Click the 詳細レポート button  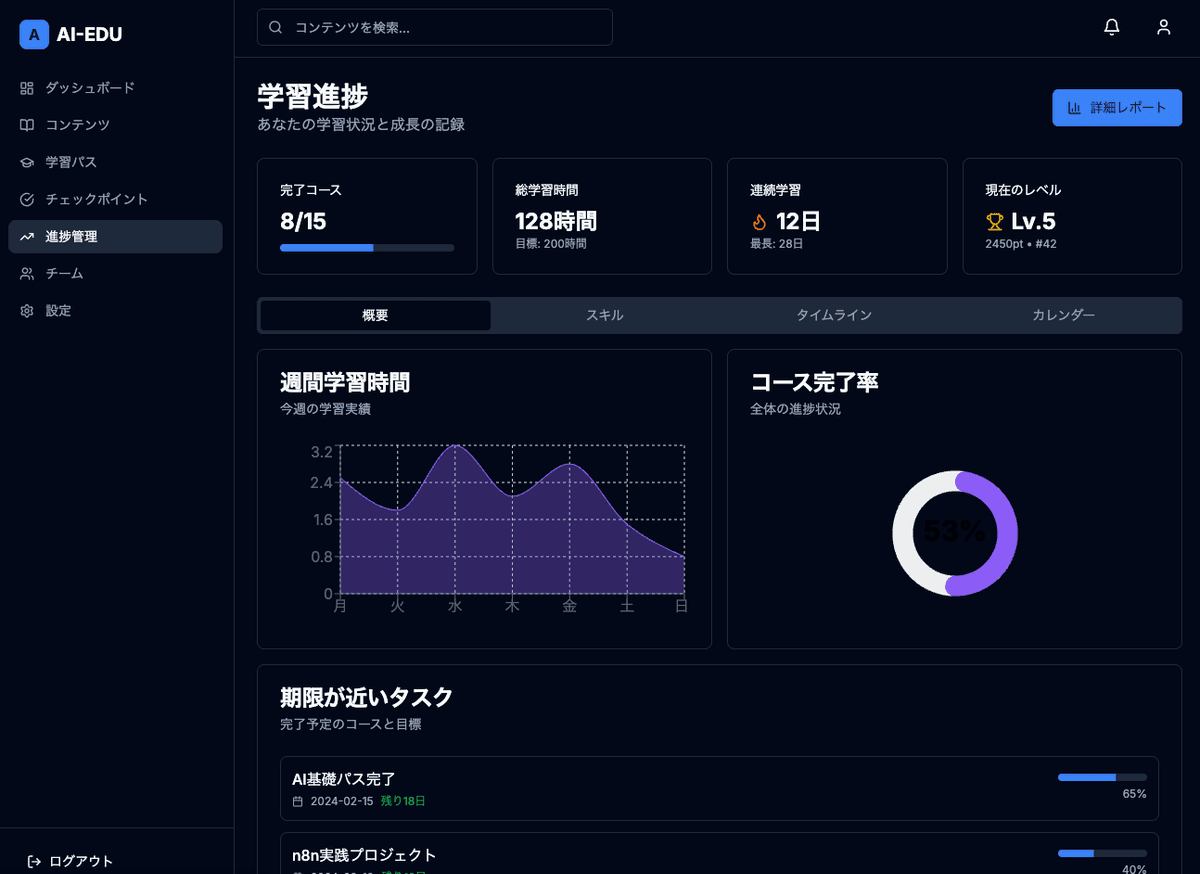tap(1117, 107)
